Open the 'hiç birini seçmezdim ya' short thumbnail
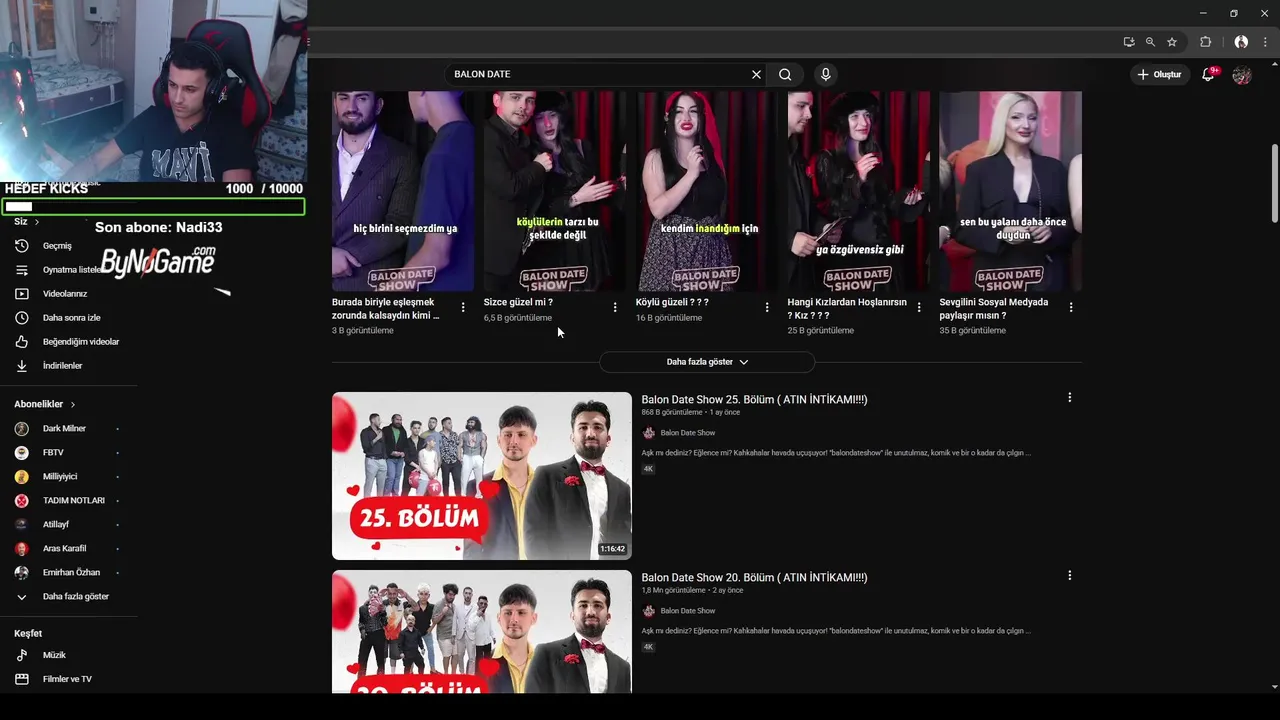1280x720 pixels. point(403,191)
